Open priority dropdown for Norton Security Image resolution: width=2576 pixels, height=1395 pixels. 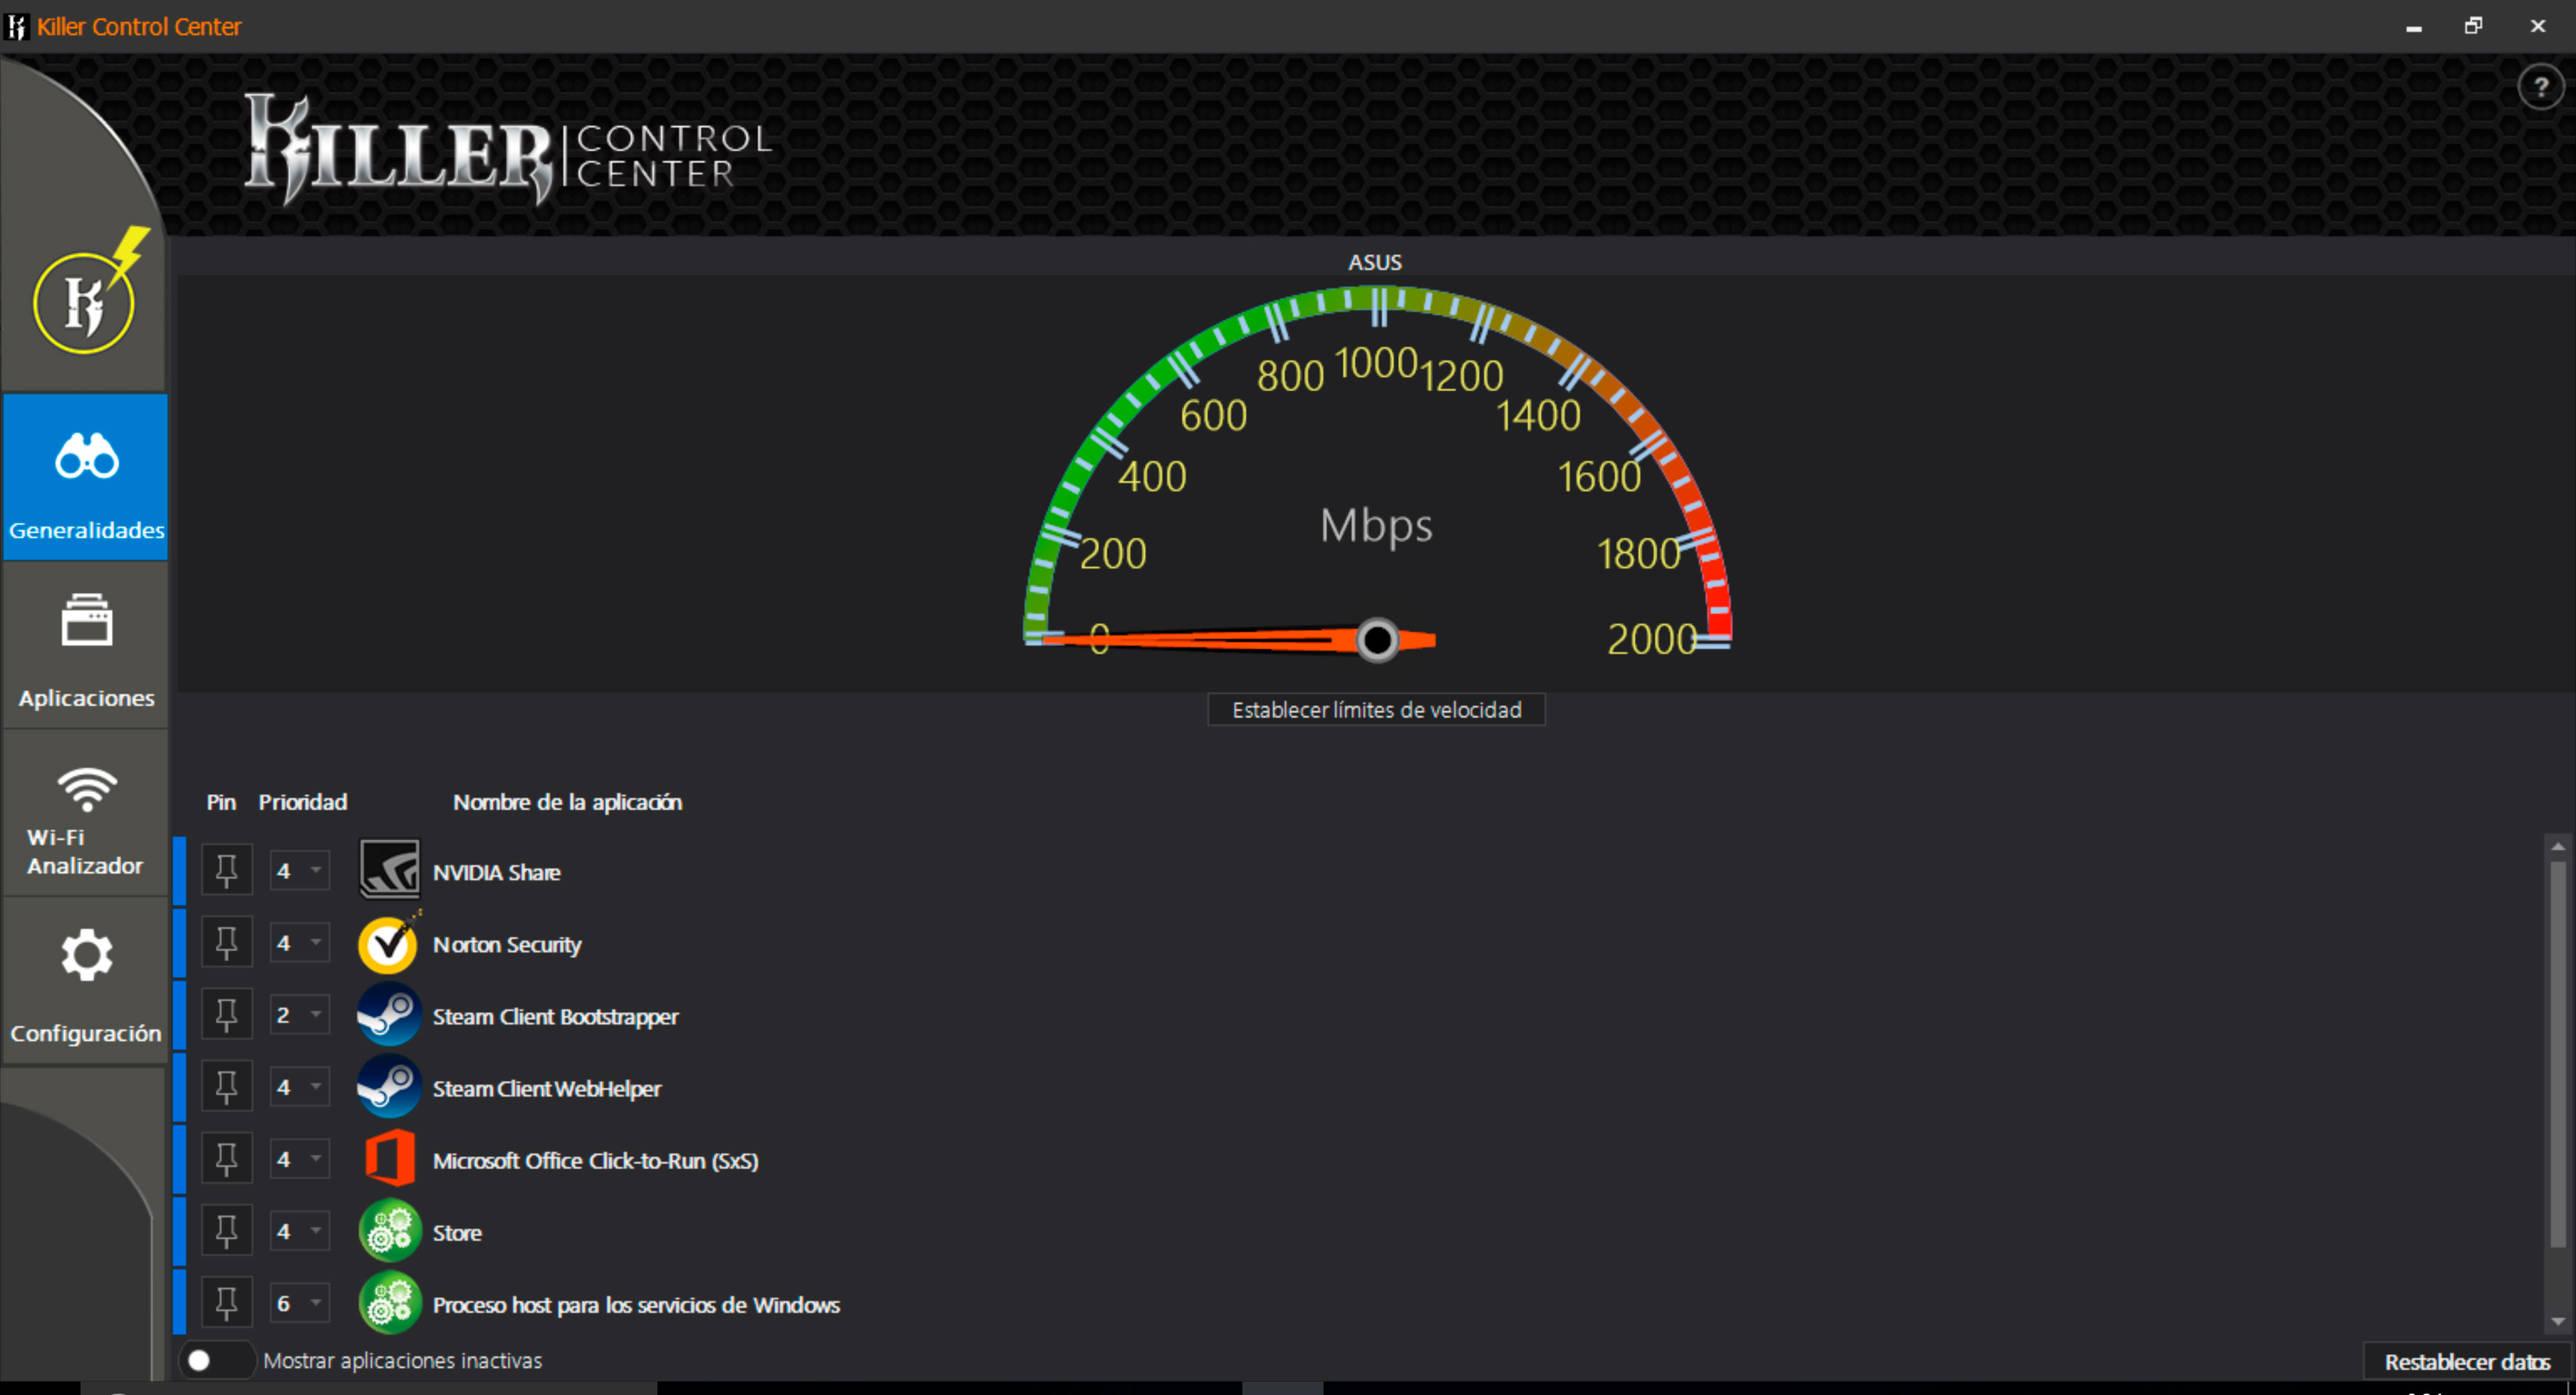pyautogui.click(x=299, y=943)
